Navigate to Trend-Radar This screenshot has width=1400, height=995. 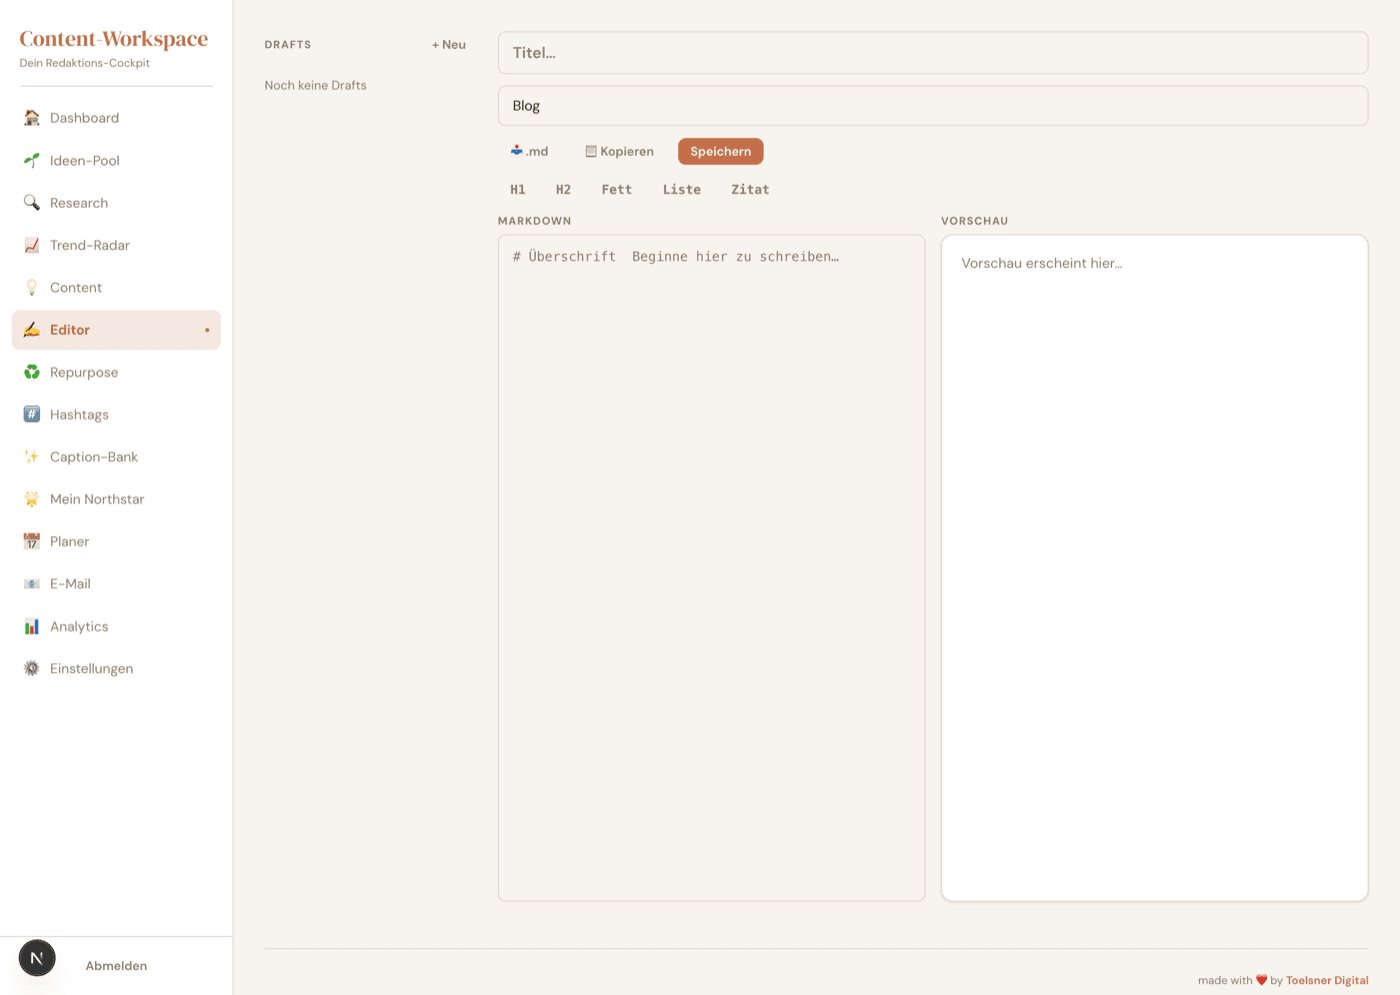coord(116,245)
